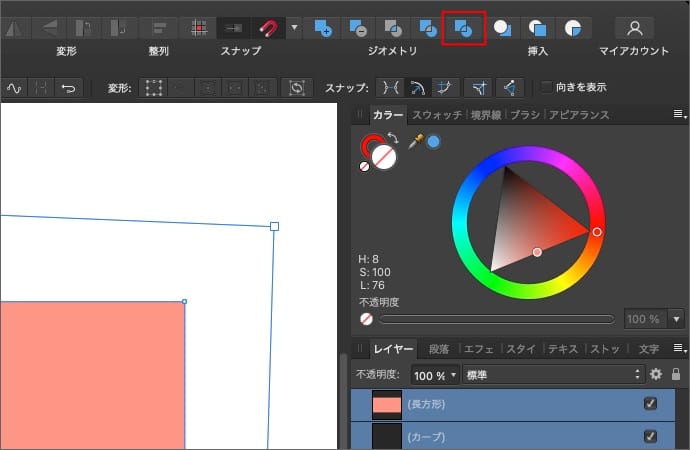Image resolution: width=690 pixels, height=450 pixels.
Task: Click the 不透明度 opacity slider track
Action: pos(497,319)
